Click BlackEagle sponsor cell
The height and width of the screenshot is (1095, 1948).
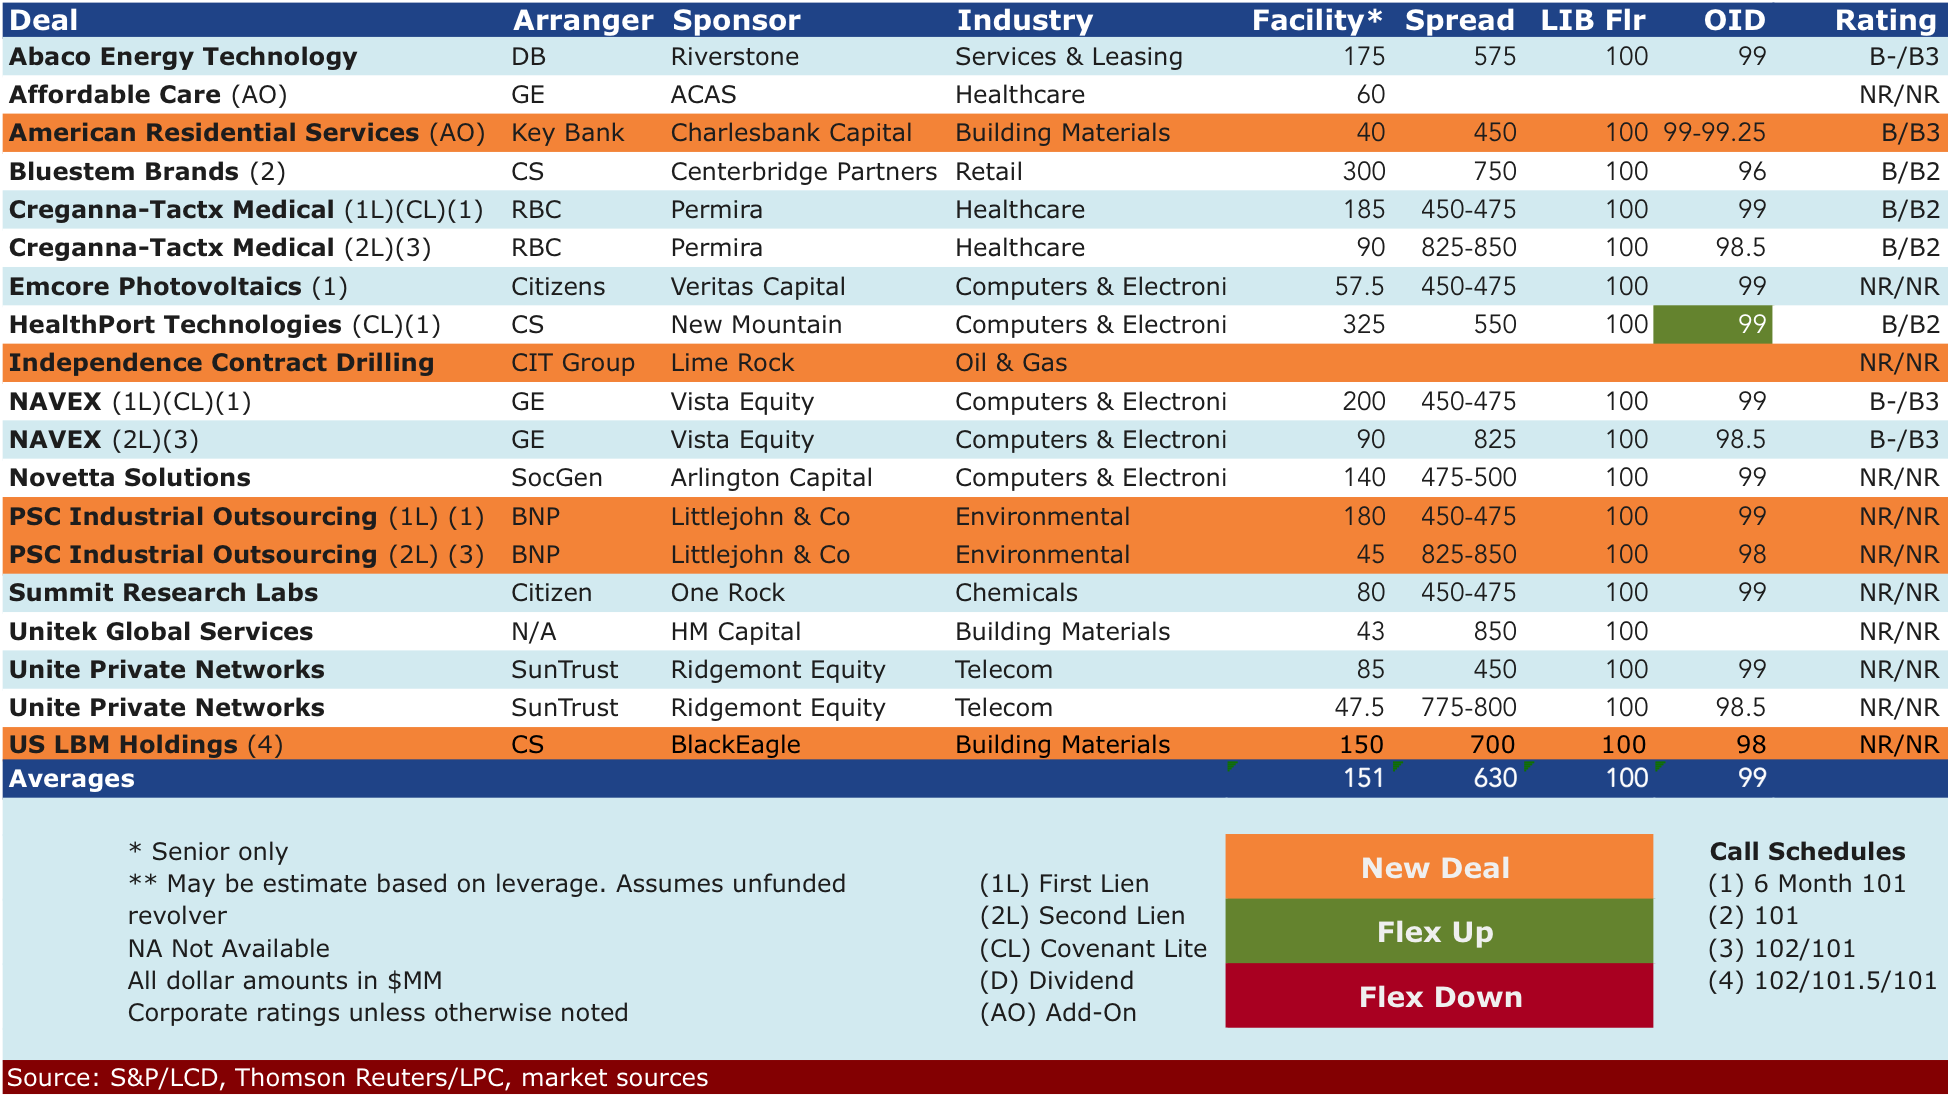tap(735, 745)
